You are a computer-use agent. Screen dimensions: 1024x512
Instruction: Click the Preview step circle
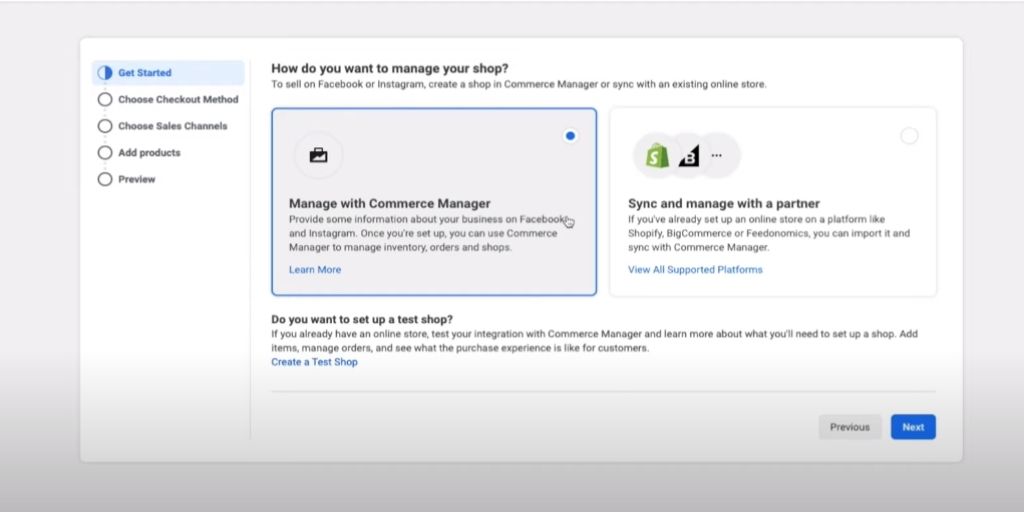[x=104, y=179]
